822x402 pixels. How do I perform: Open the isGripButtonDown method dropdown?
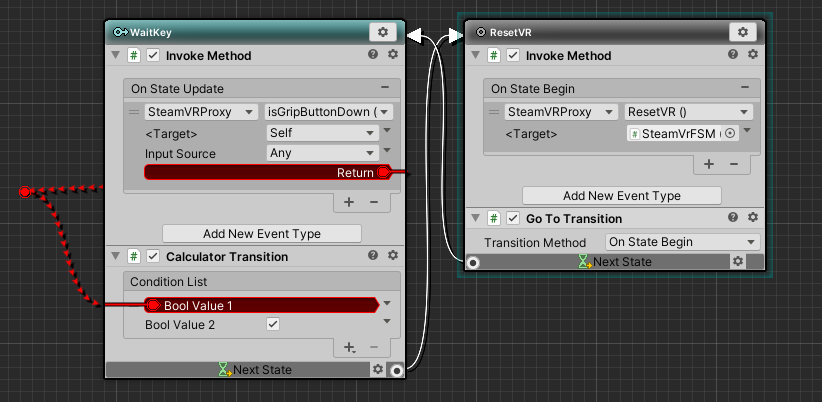click(x=328, y=112)
